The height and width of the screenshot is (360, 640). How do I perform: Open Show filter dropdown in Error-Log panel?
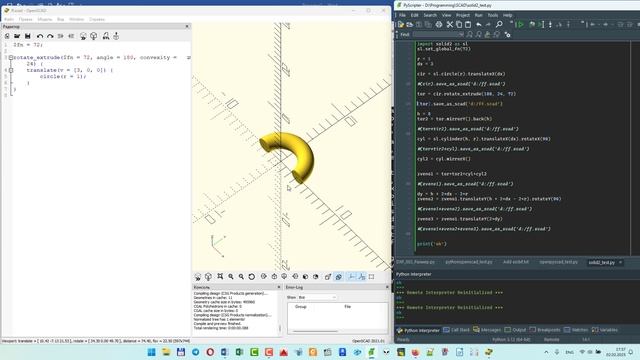317,298
